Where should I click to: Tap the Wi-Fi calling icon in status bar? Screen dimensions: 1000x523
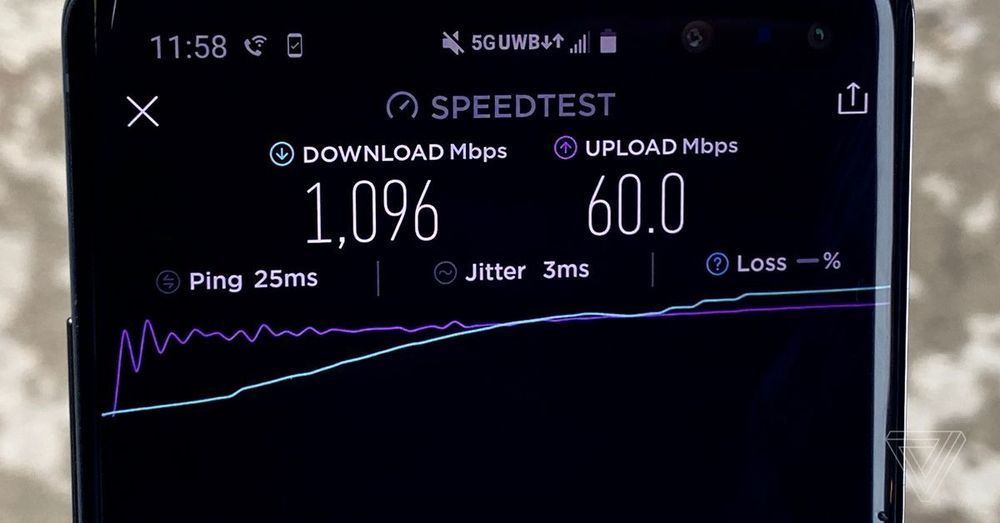coord(255,46)
